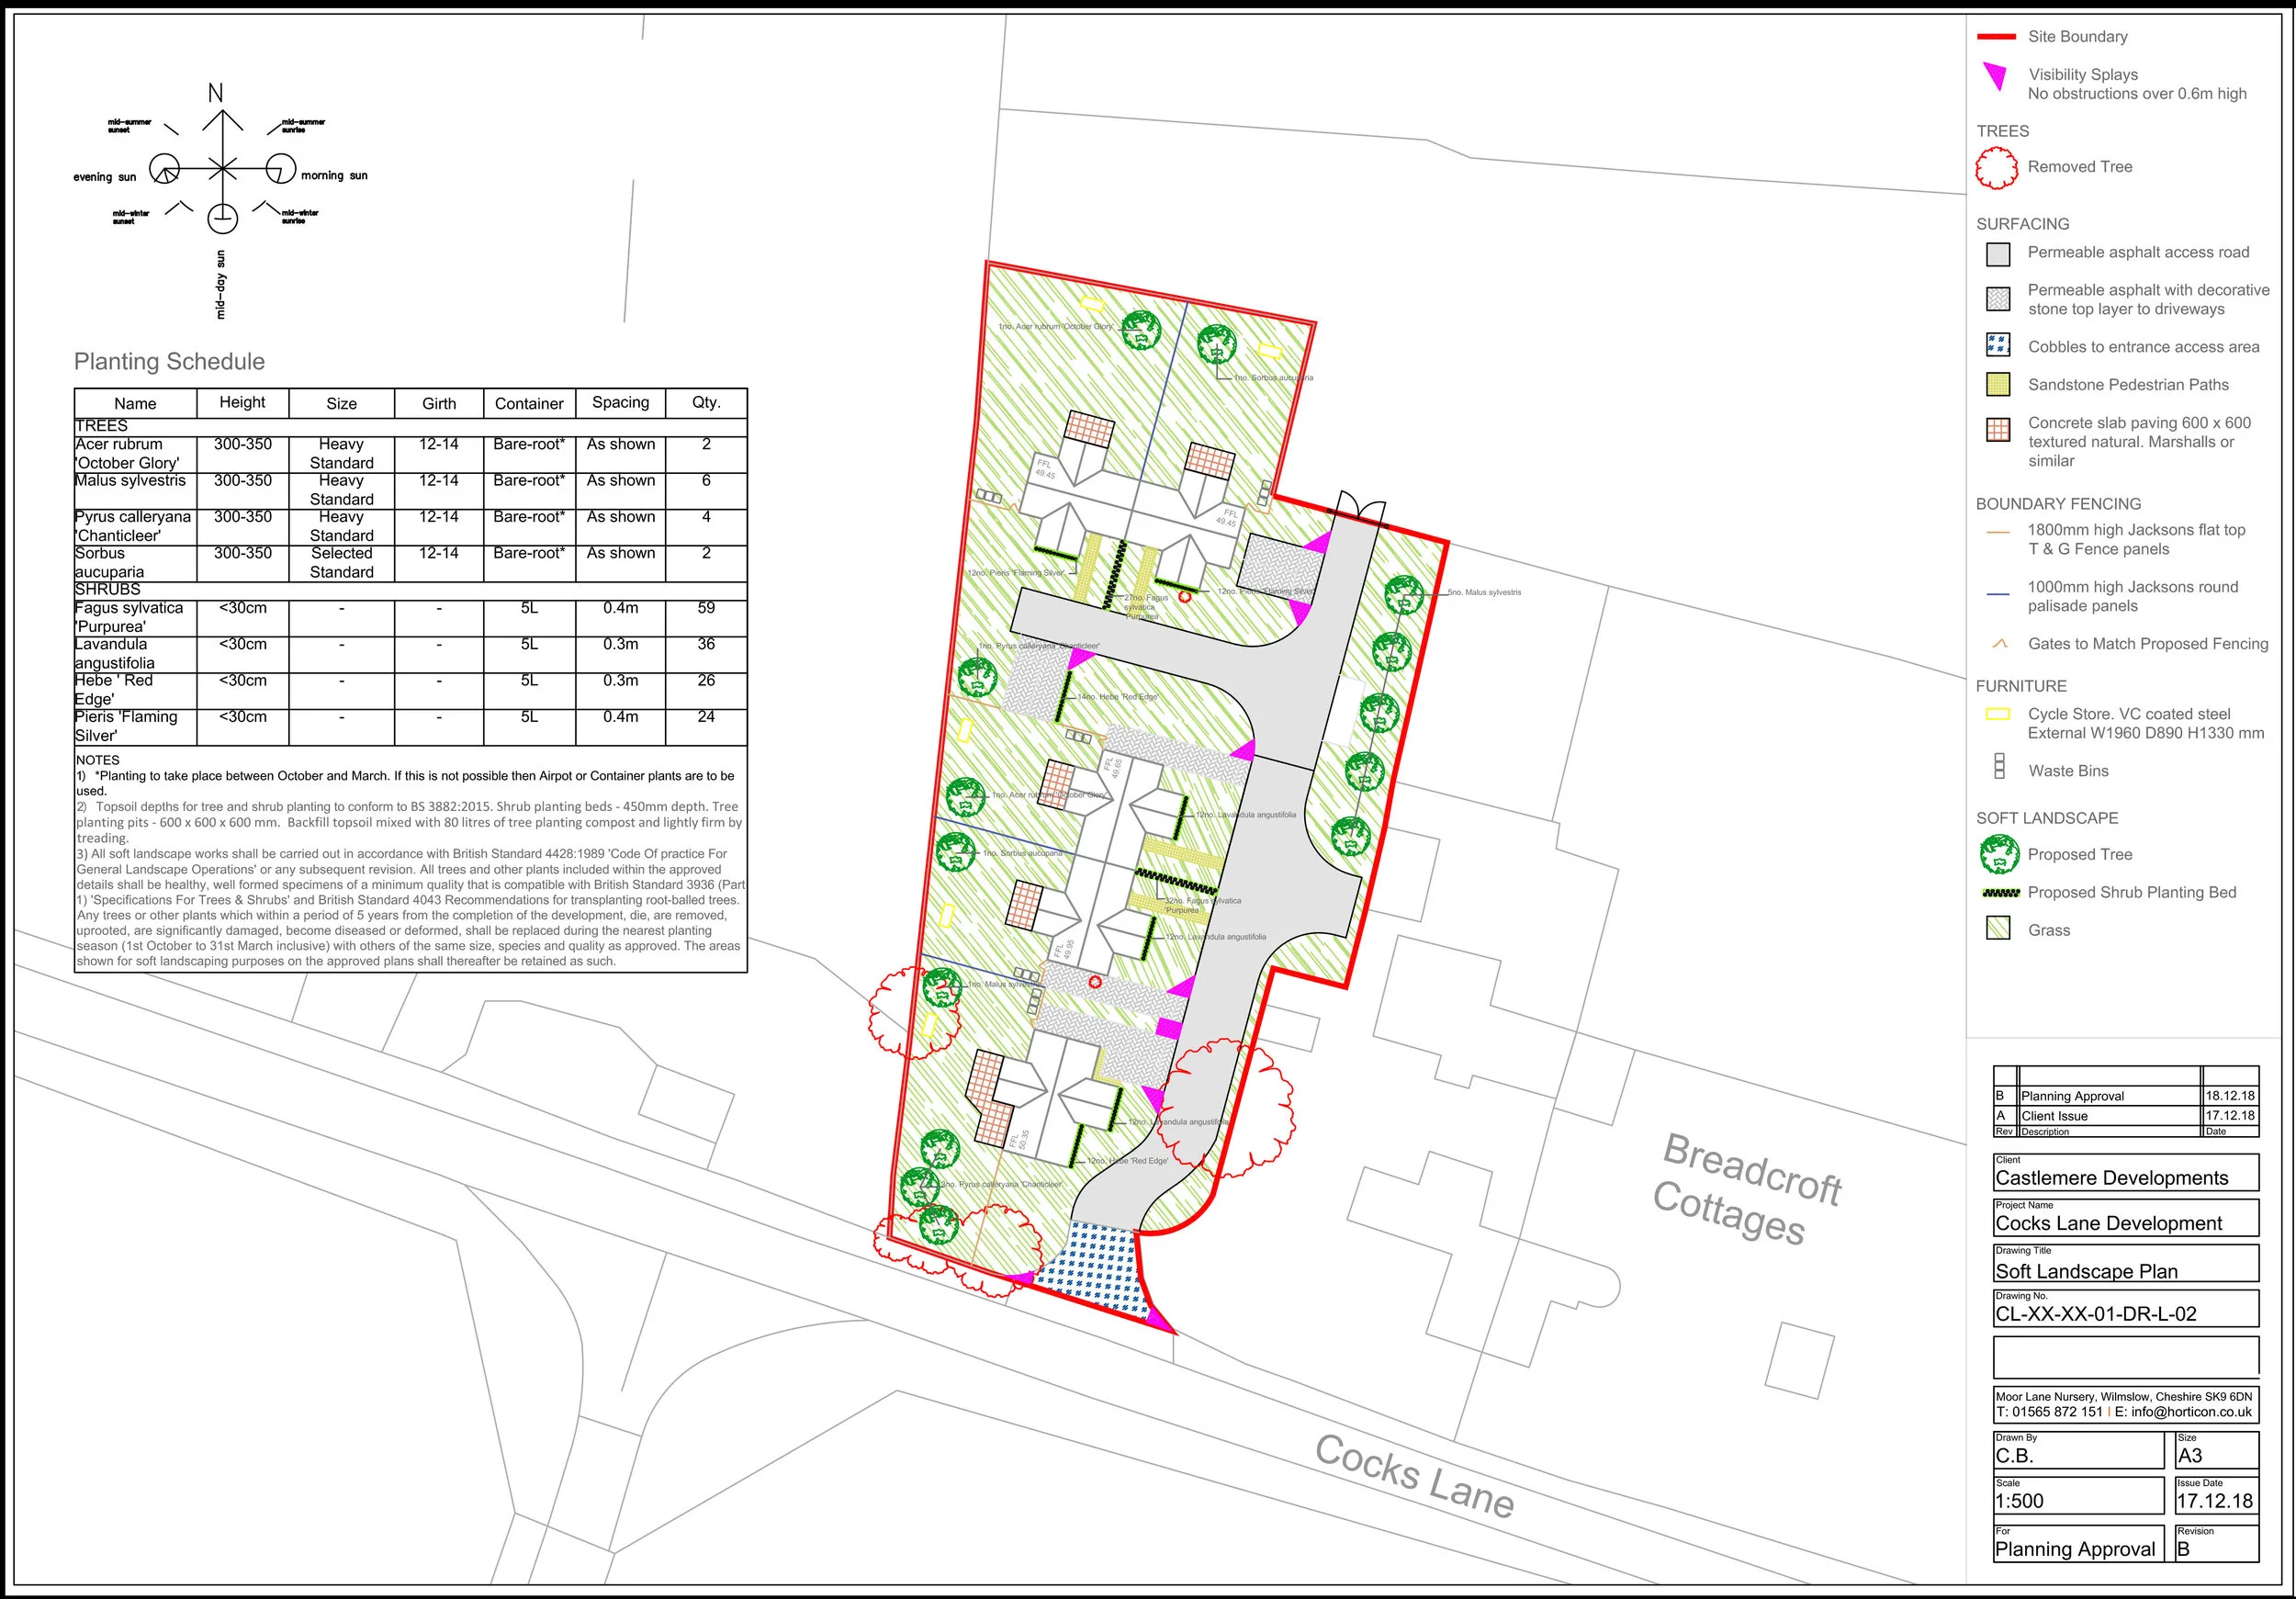Screen dimensions: 2296x1599
Task: Click the Removed Tree legend symbol
Action: point(1996,168)
